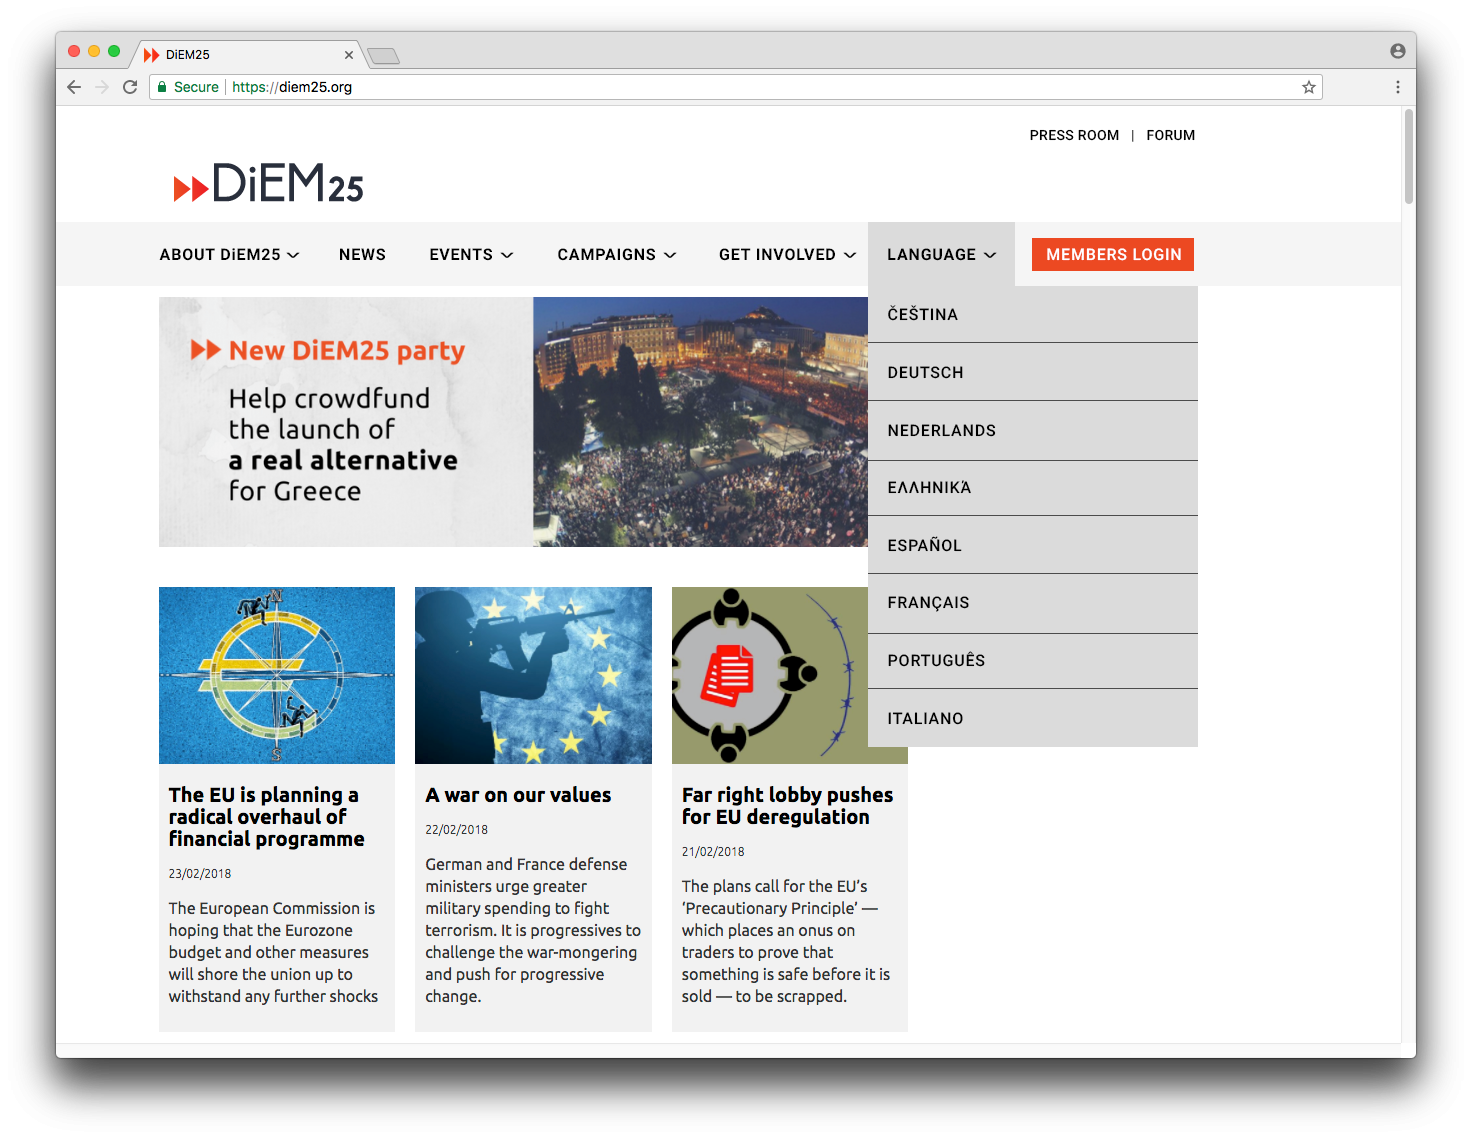Click the browser forward arrow
Image resolution: width=1472 pixels, height=1138 pixels.
point(102,87)
